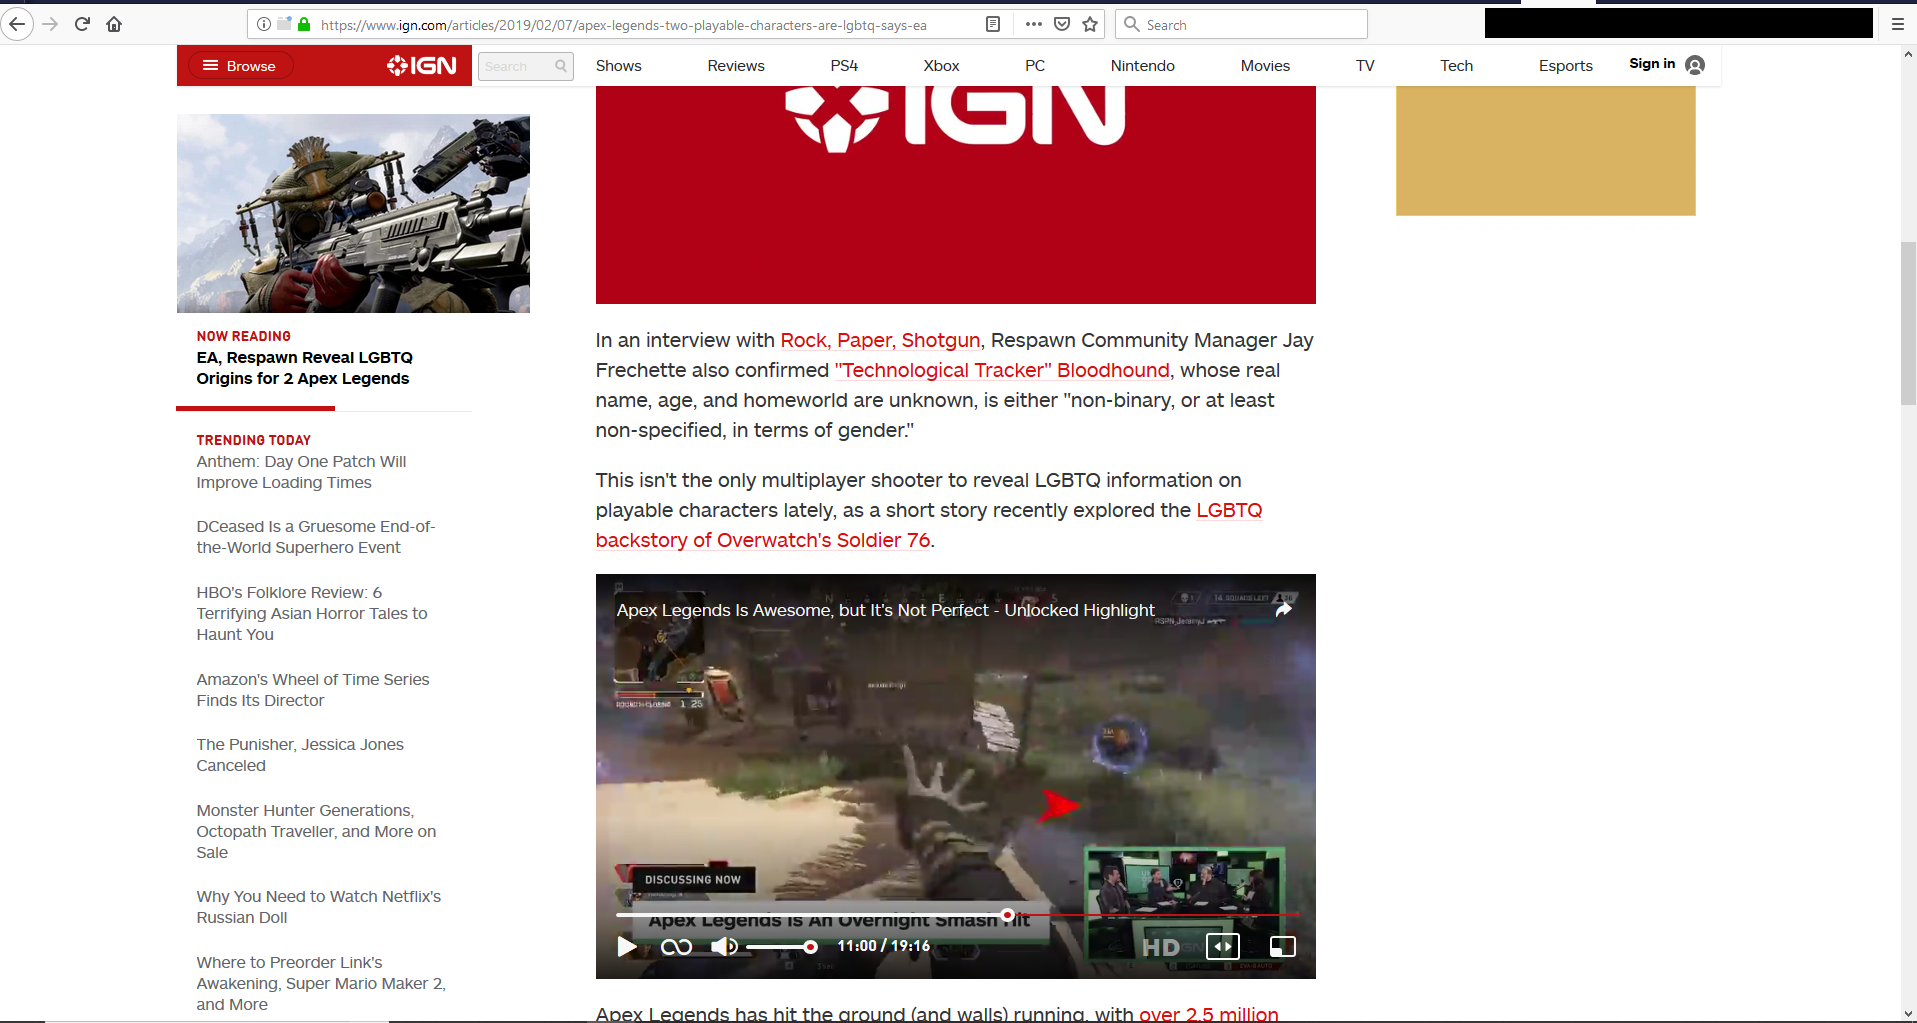Read 'Anthem: Day One Patch' story
Screen dimensions: 1917x1023
point(301,472)
